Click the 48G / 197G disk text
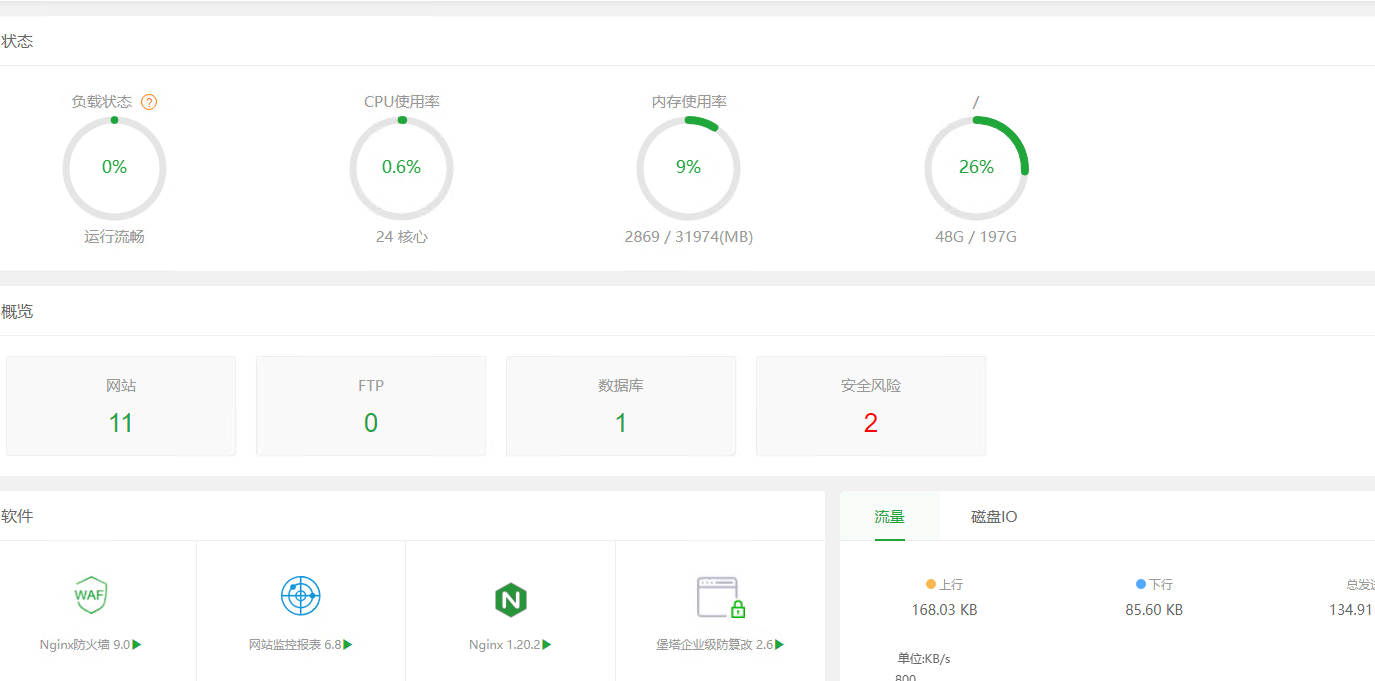 point(976,237)
